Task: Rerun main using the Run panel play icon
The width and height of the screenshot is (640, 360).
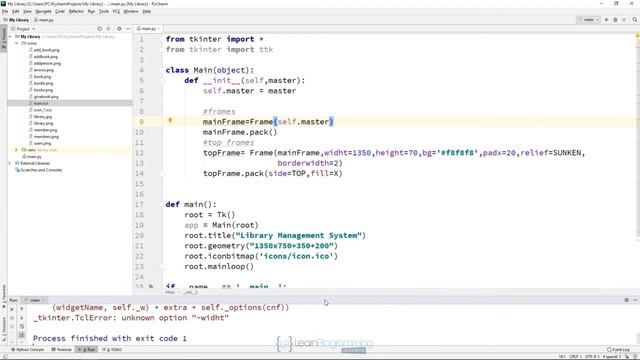Action: point(12,309)
